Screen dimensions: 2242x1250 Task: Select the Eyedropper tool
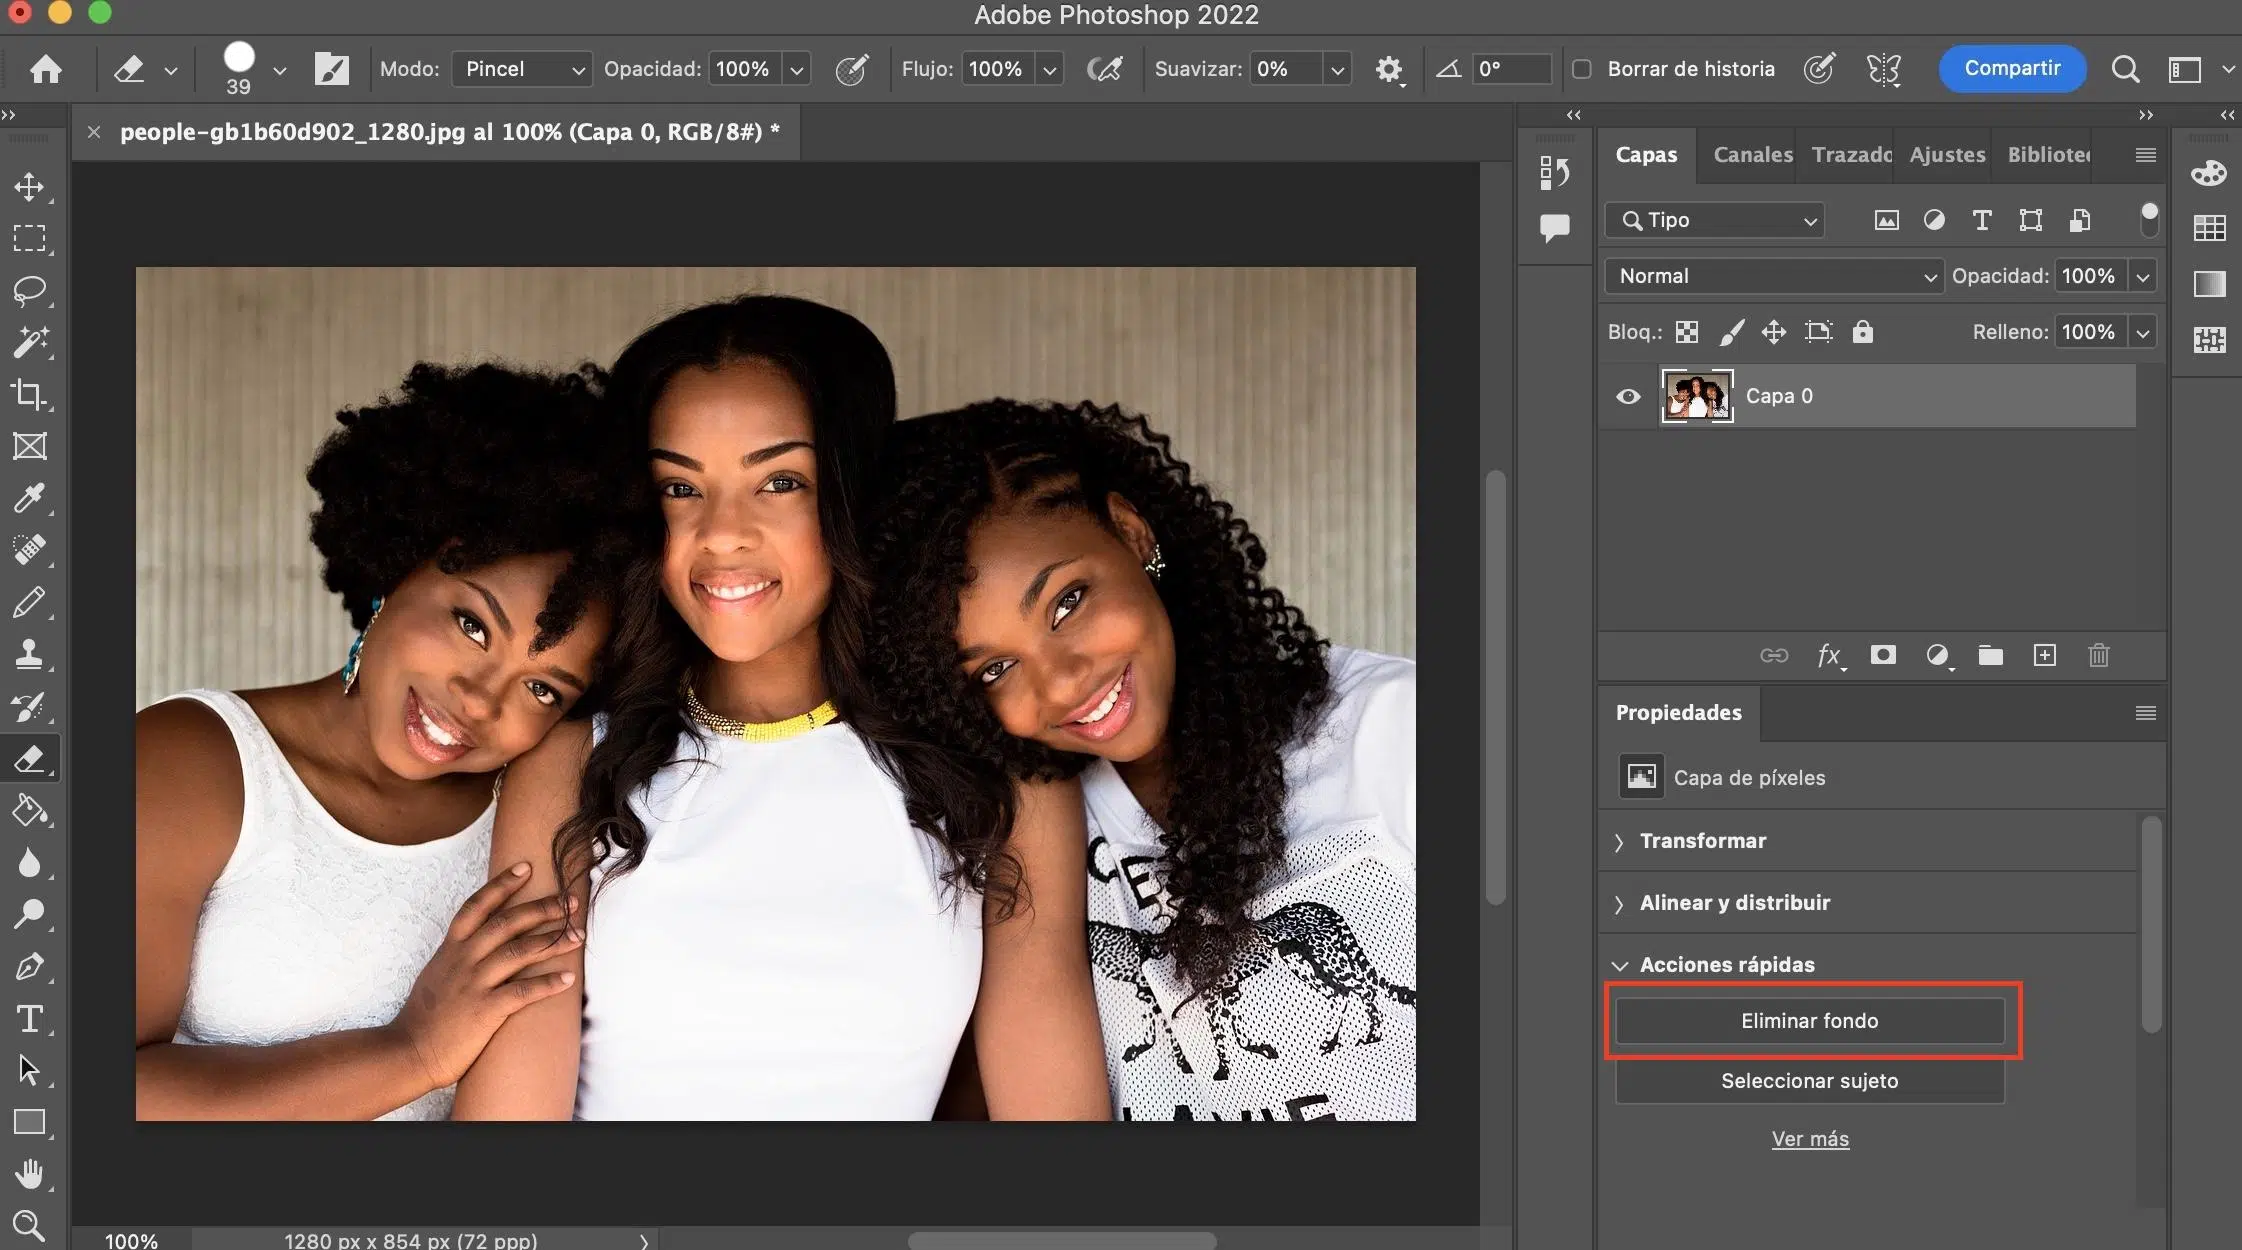[x=29, y=498]
